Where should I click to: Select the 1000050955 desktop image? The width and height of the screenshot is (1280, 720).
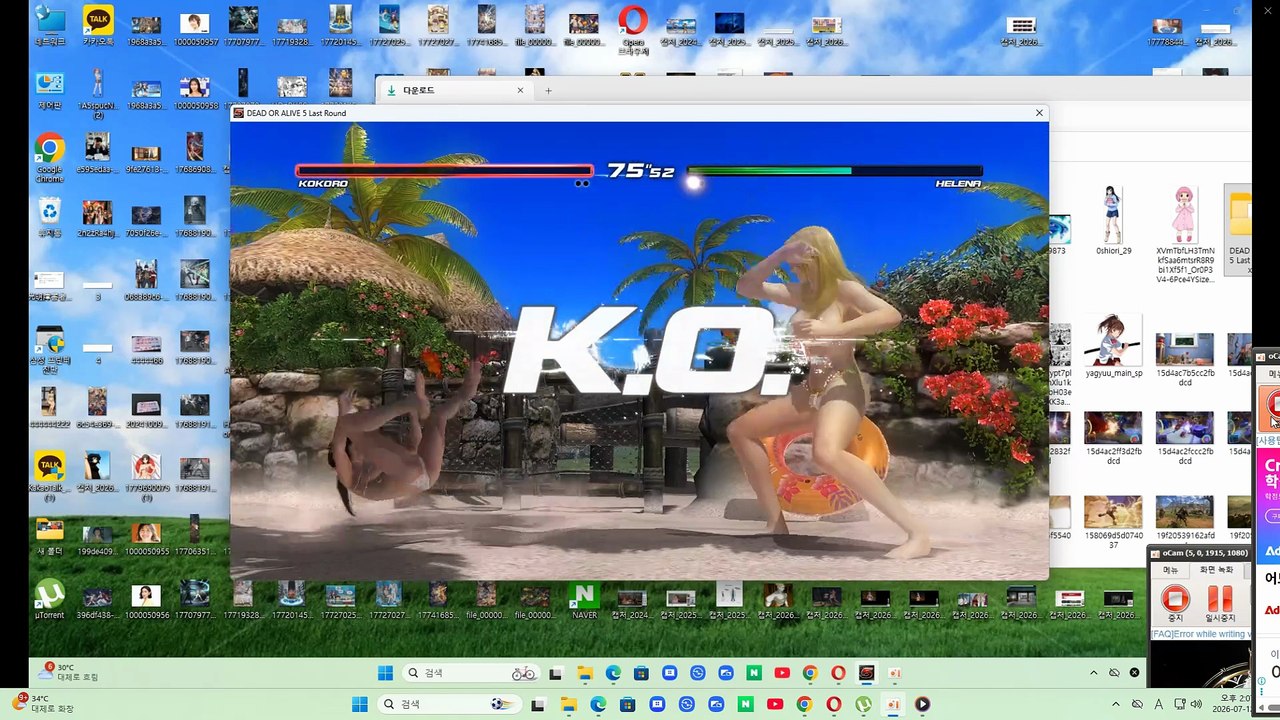tap(146, 537)
